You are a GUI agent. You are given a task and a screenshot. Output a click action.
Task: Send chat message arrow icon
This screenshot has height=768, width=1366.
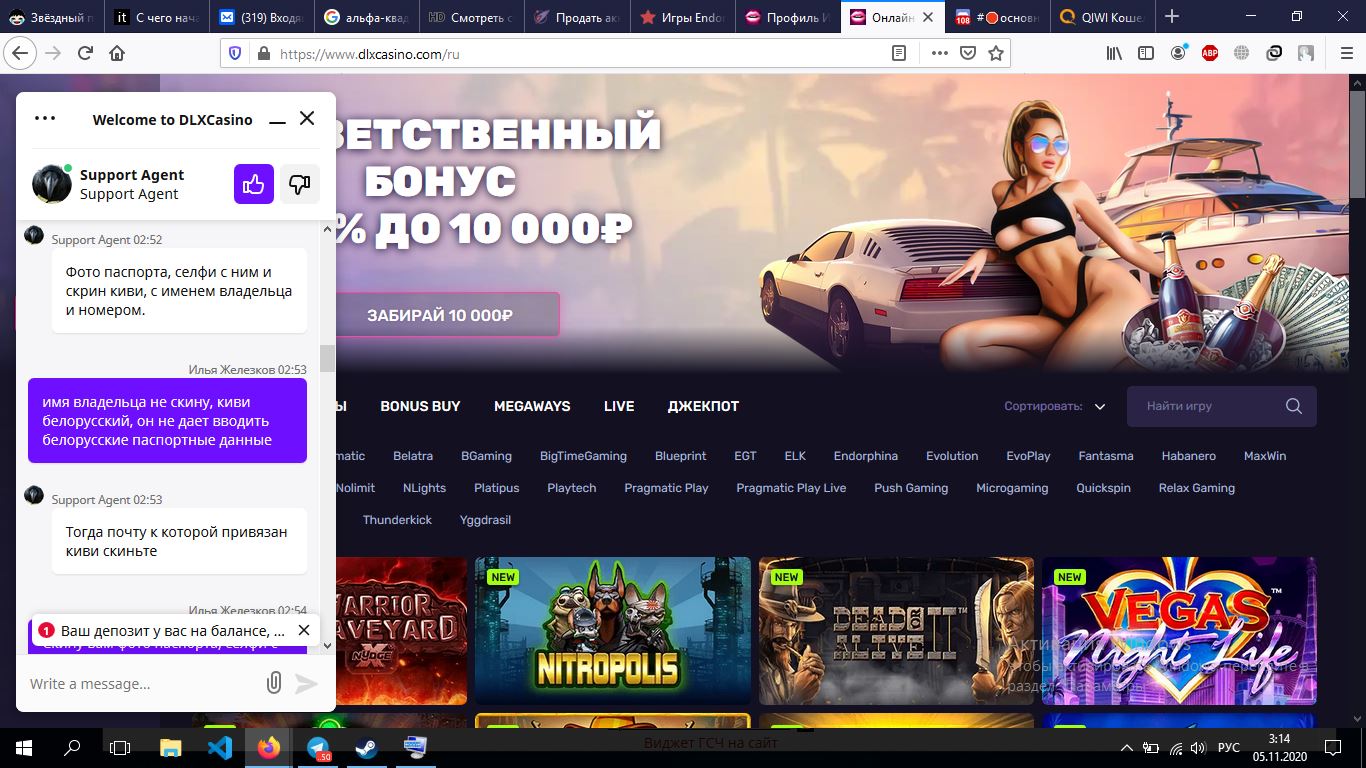click(306, 683)
